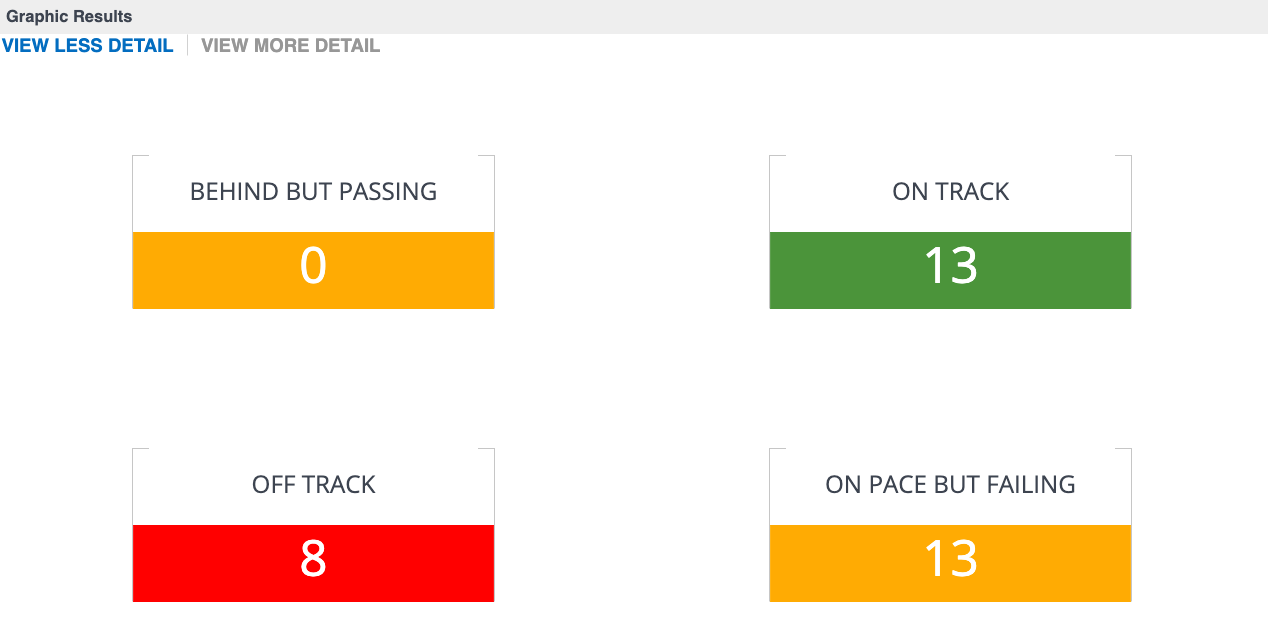
Task: Select the VIEW LESS DETAIL link
Action: pyautogui.click(x=87, y=45)
